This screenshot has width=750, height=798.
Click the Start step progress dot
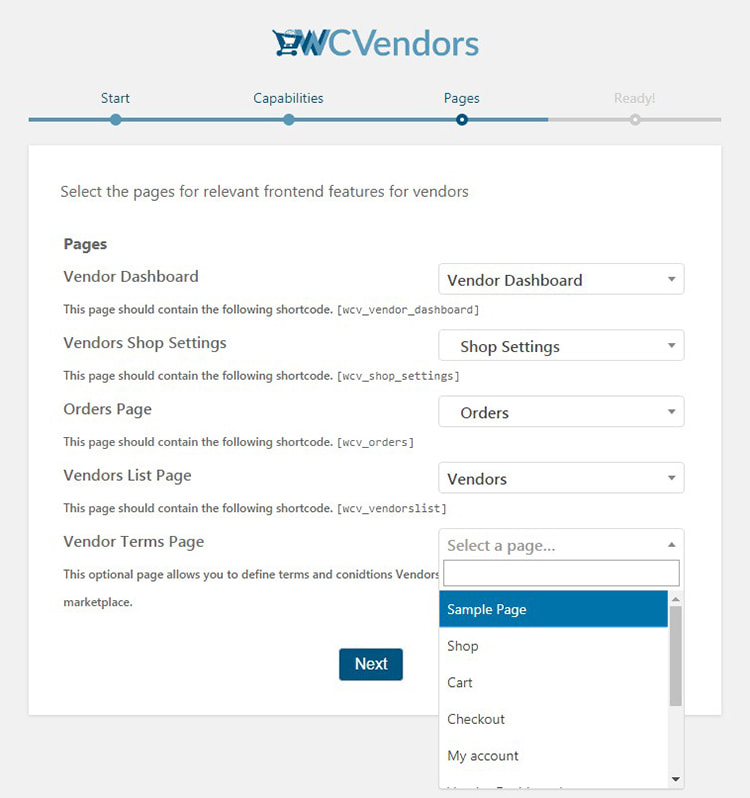(116, 120)
